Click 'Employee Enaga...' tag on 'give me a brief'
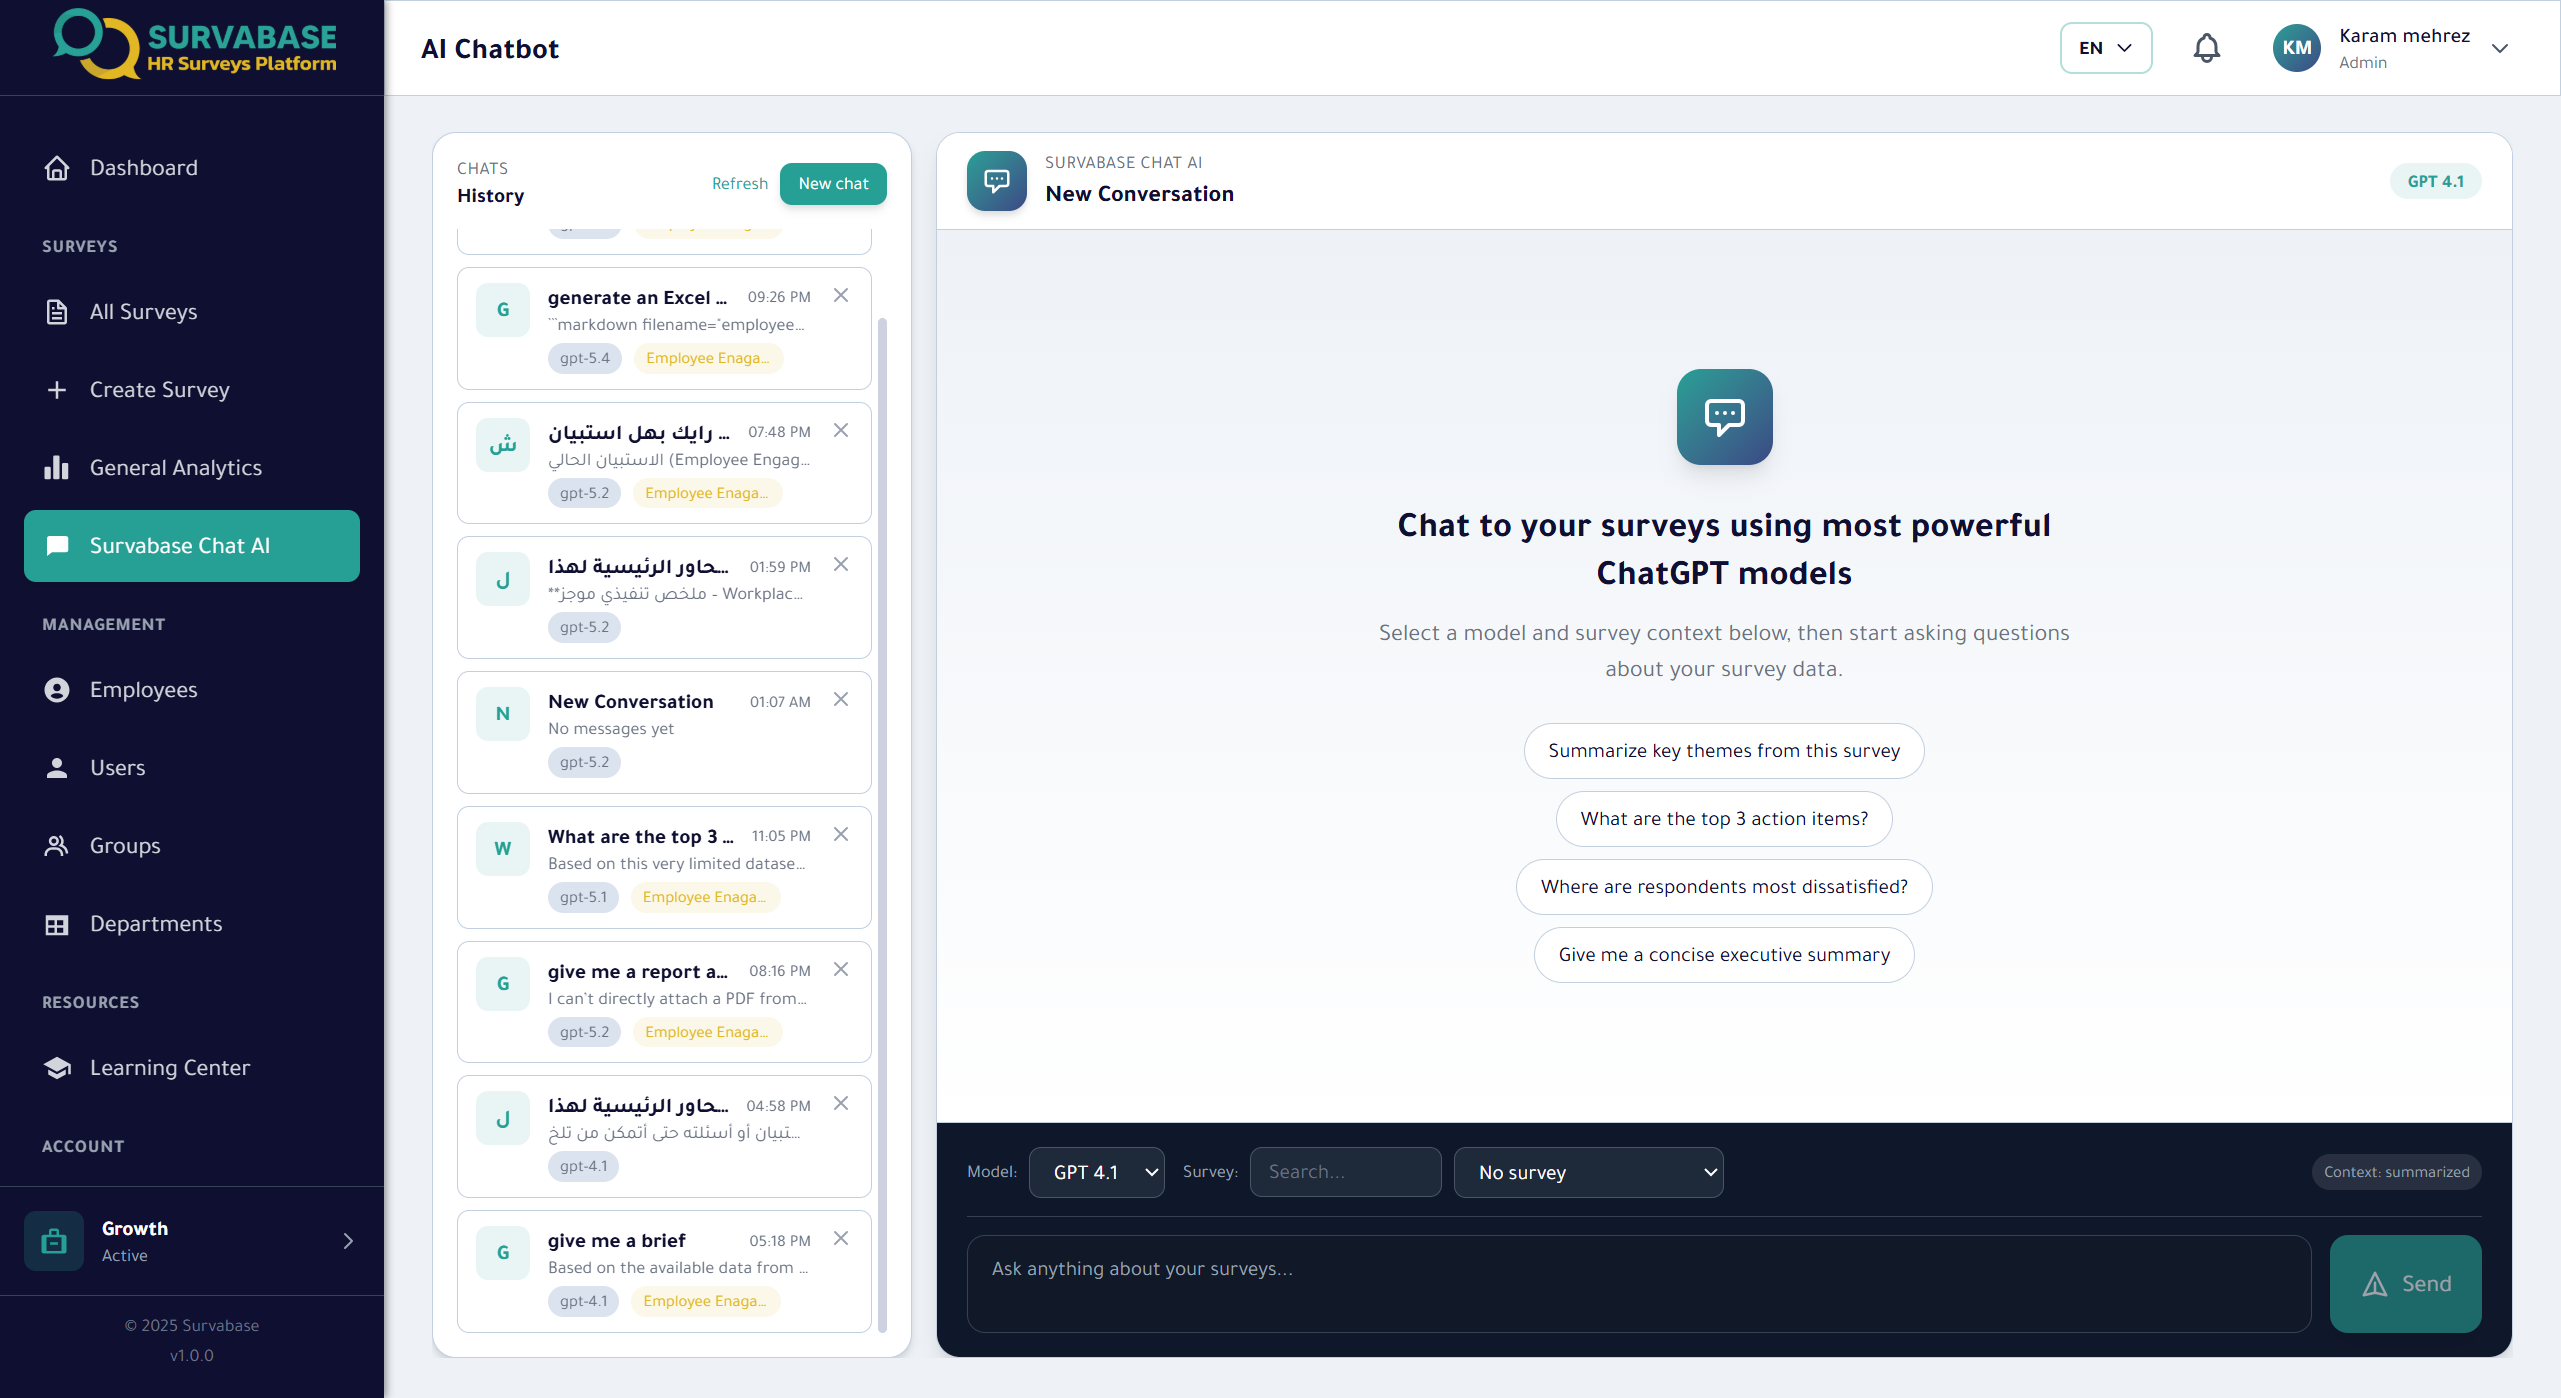 pyautogui.click(x=705, y=1301)
